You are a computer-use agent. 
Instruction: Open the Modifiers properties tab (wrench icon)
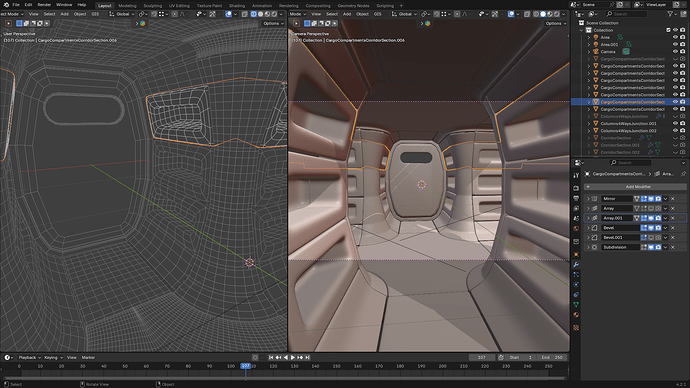point(576,264)
